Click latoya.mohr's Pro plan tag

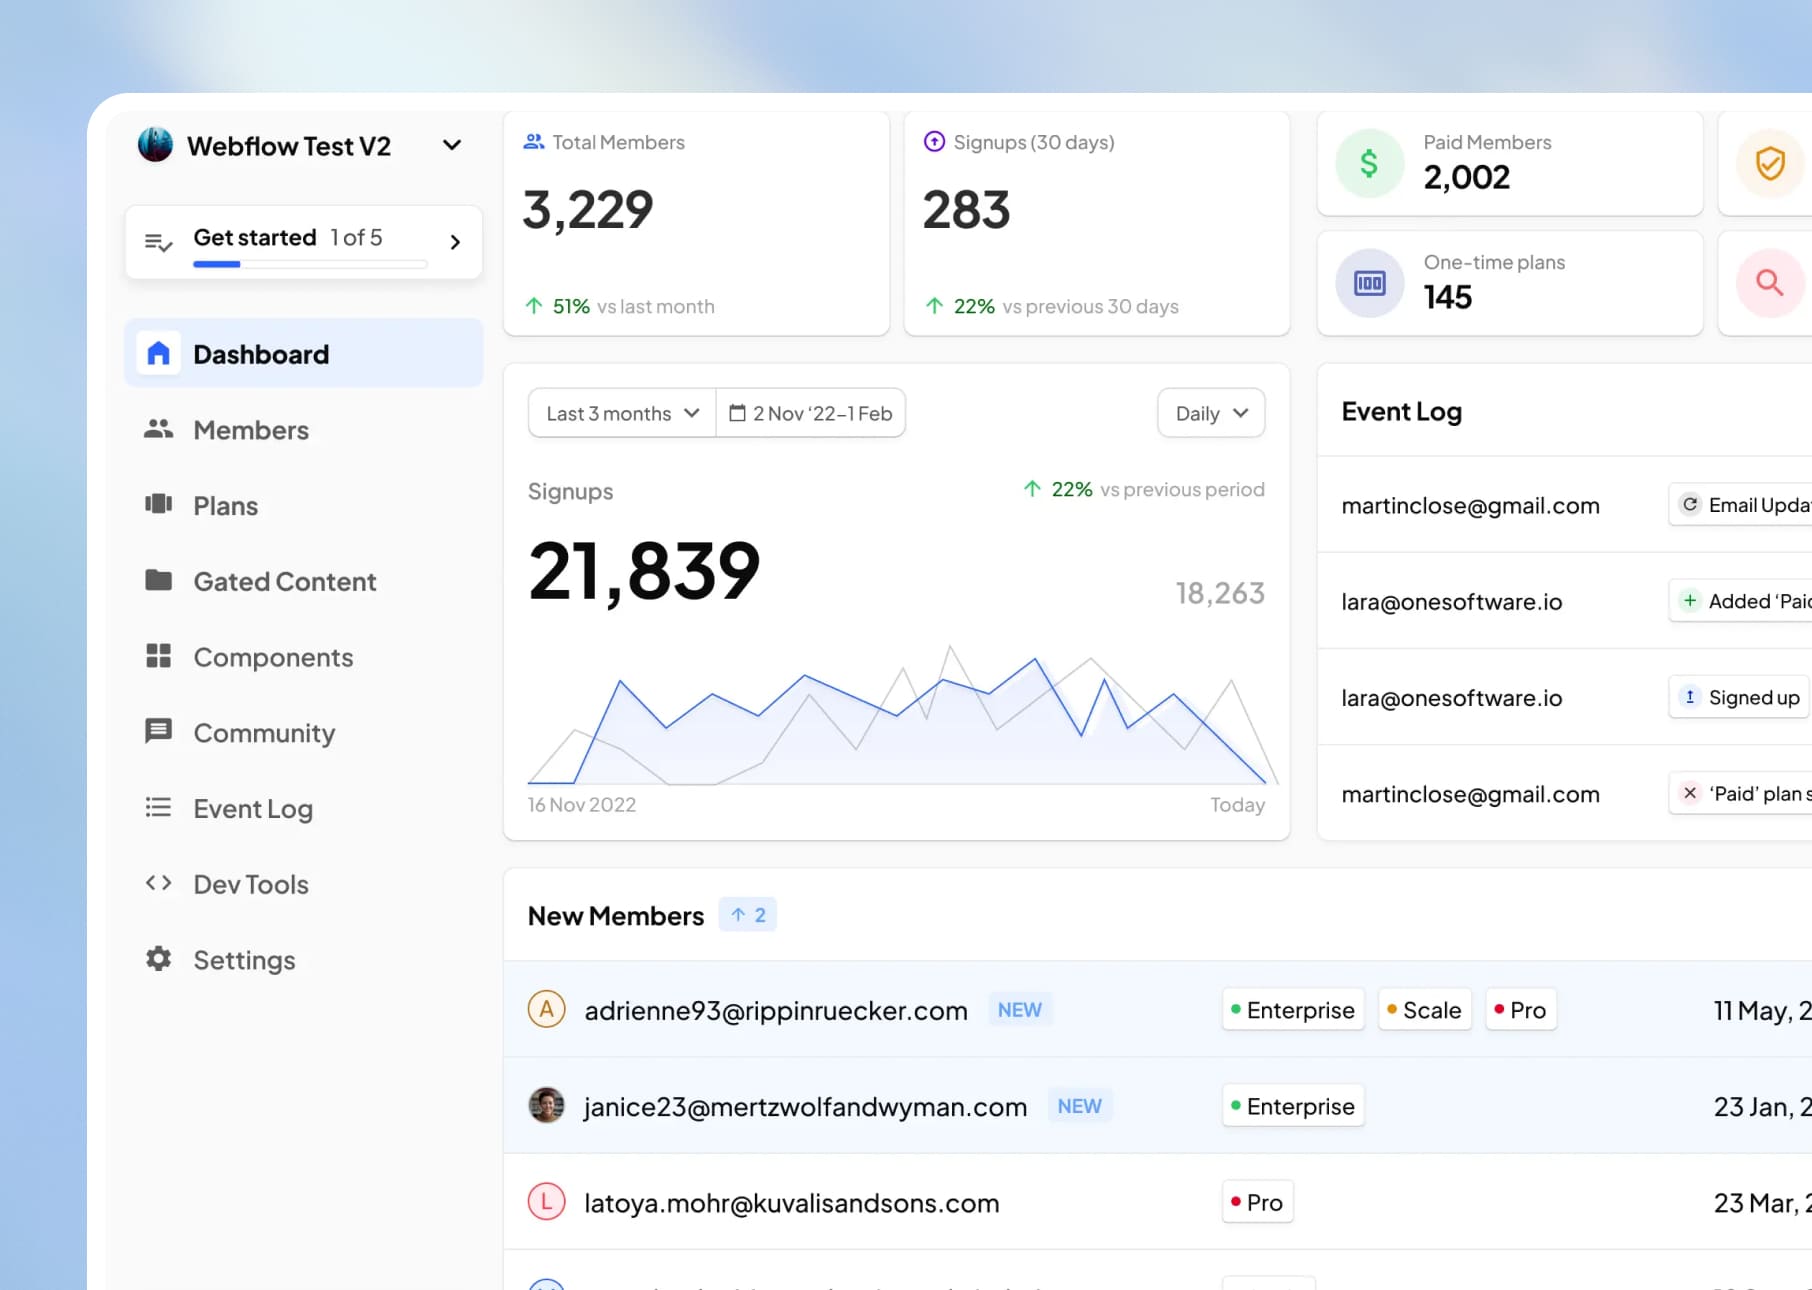(x=1258, y=1202)
